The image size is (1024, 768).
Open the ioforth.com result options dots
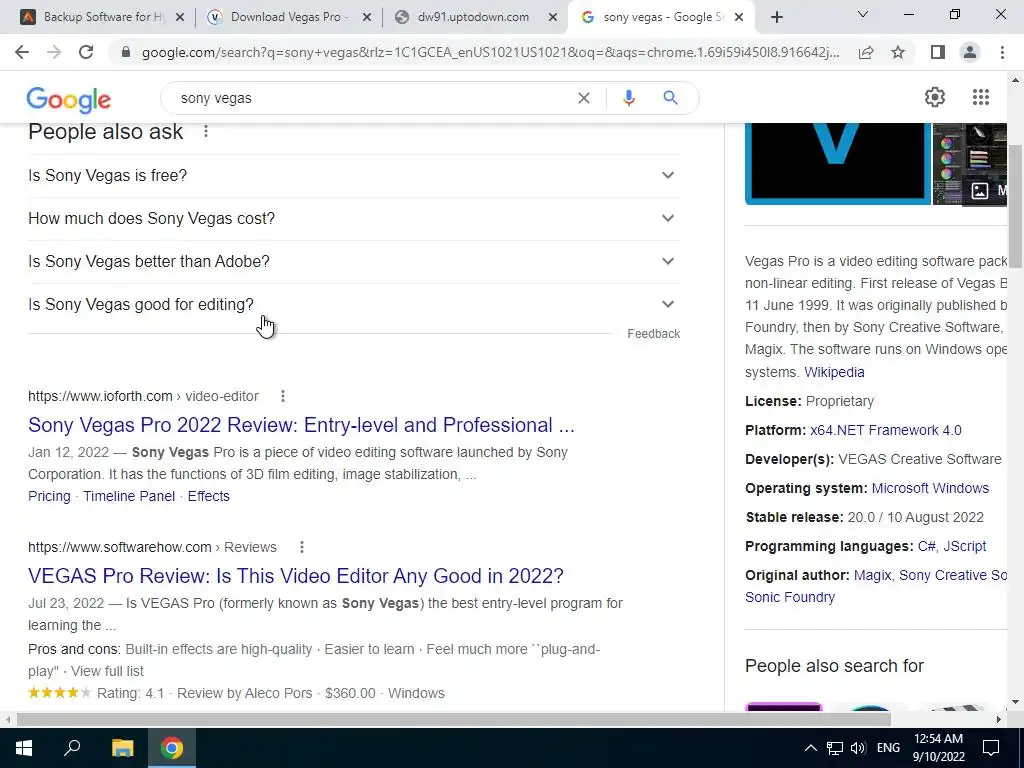(283, 396)
